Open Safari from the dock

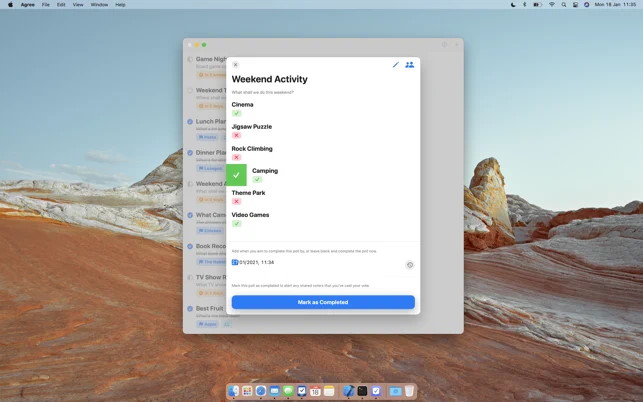[x=261, y=391]
